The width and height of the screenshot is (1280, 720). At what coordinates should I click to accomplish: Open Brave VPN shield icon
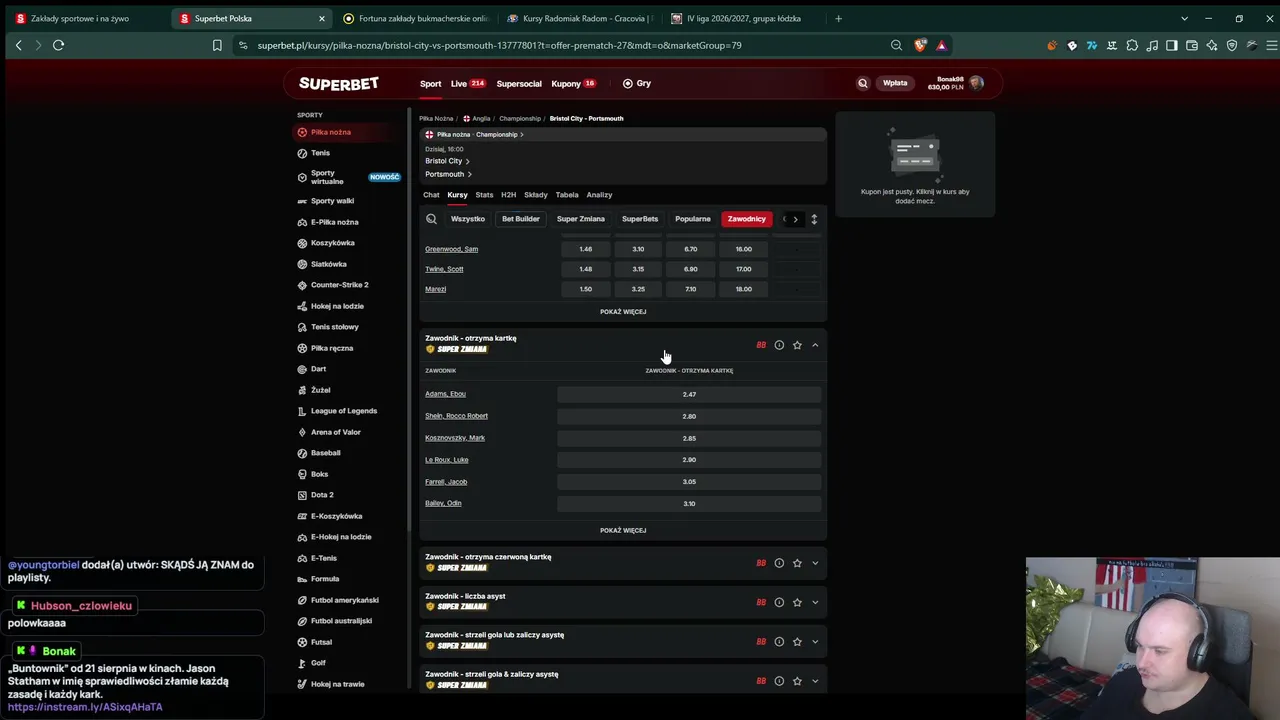[x=1232, y=45]
